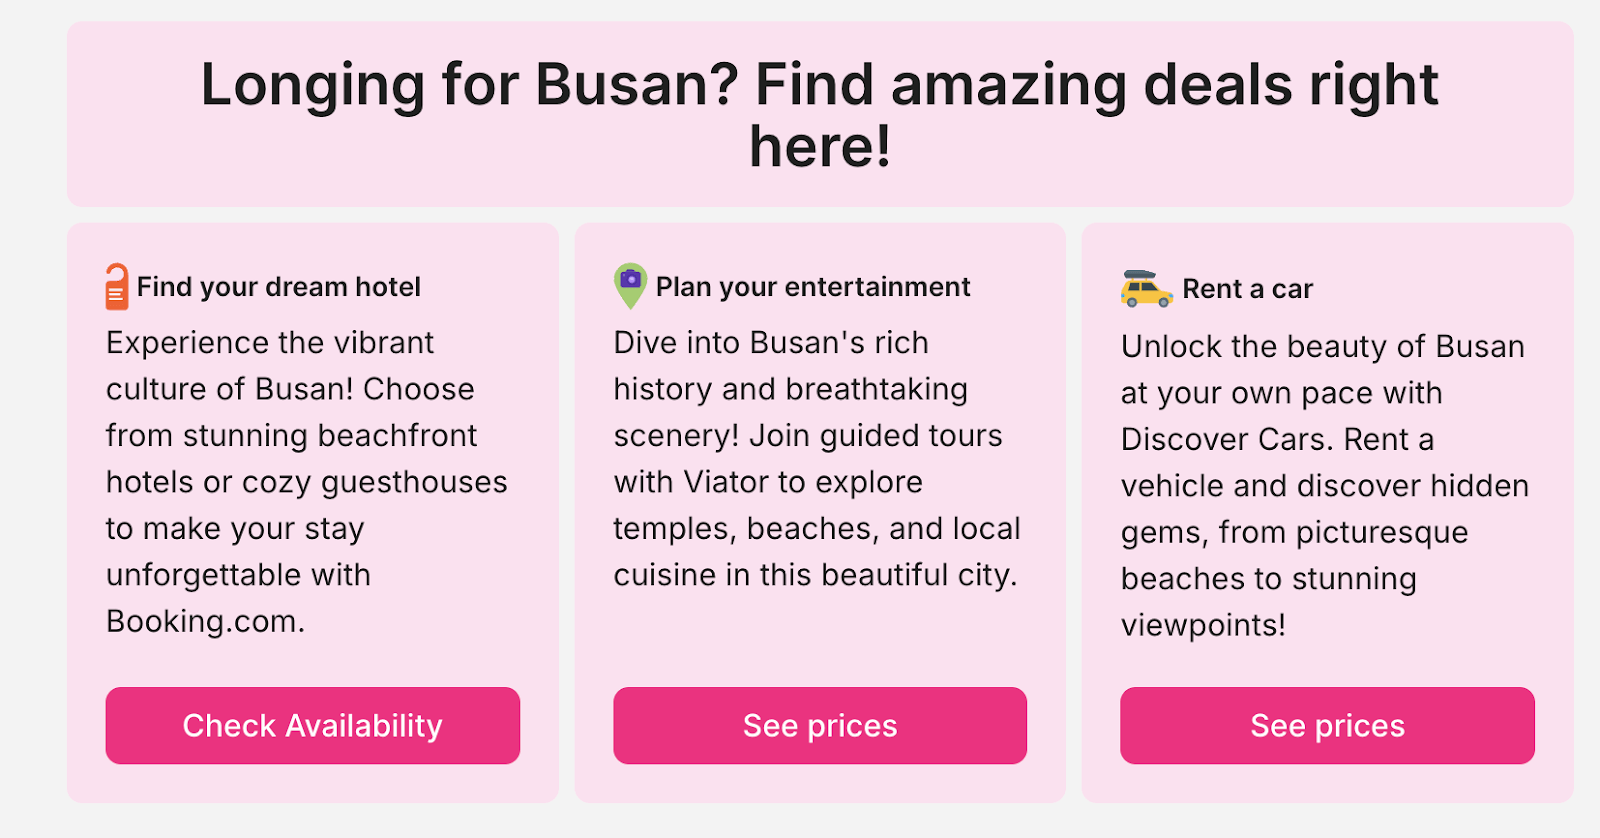The height and width of the screenshot is (838, 1600).
Task: Click Discover Cars in the rental description
Action: click(1227, 439)
